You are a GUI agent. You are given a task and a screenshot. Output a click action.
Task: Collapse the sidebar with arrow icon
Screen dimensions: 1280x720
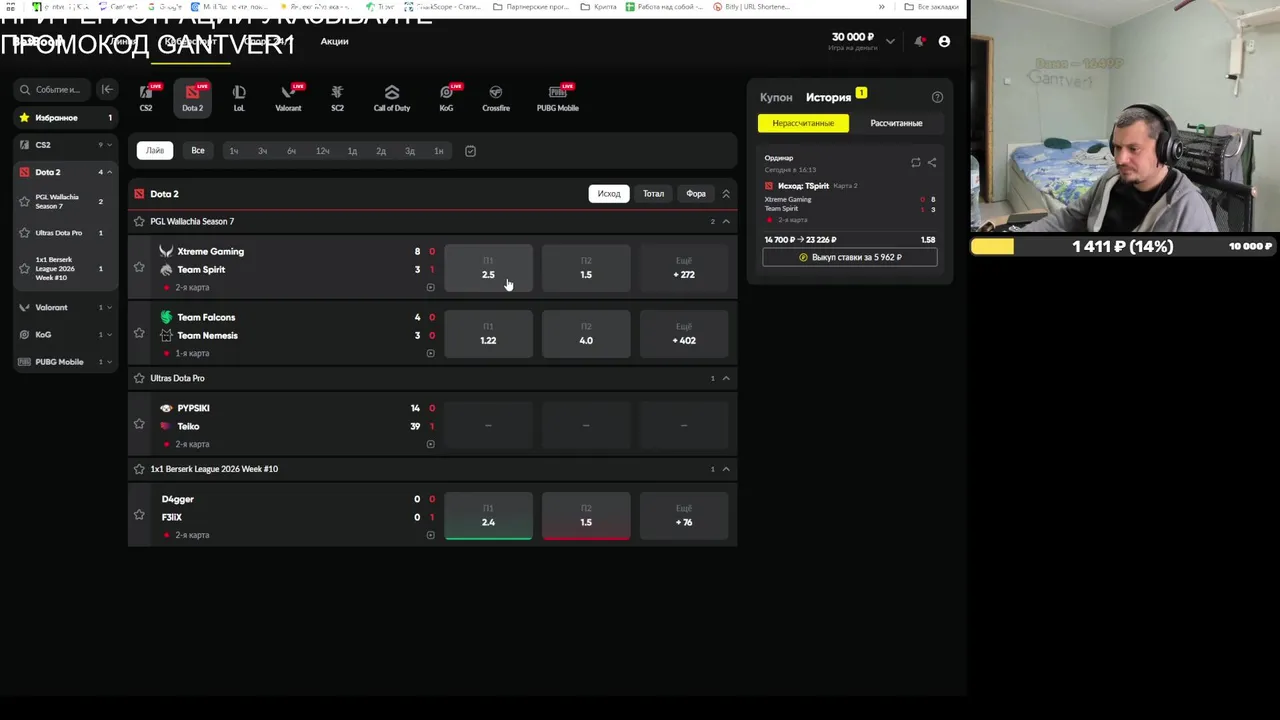tap(107, 89)
